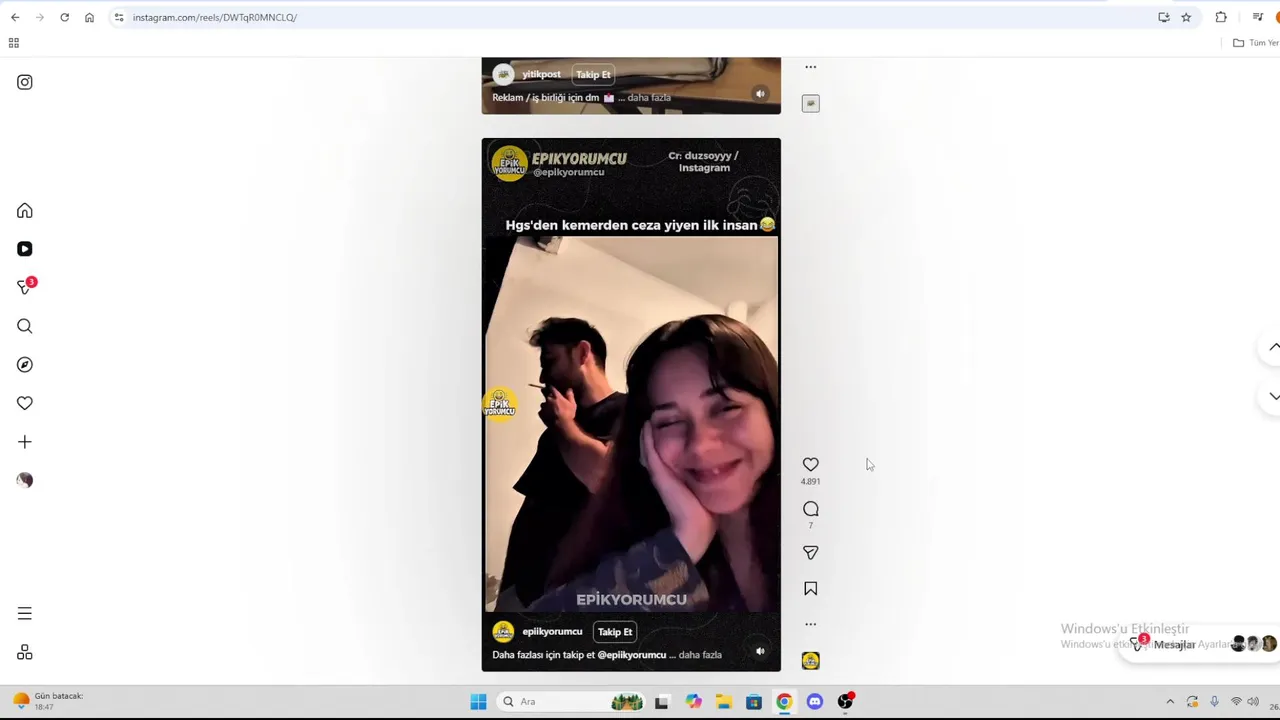Click the Instagram logo in the sidebar
Screen dimensions: 1280x720
[x=25, y=82]
